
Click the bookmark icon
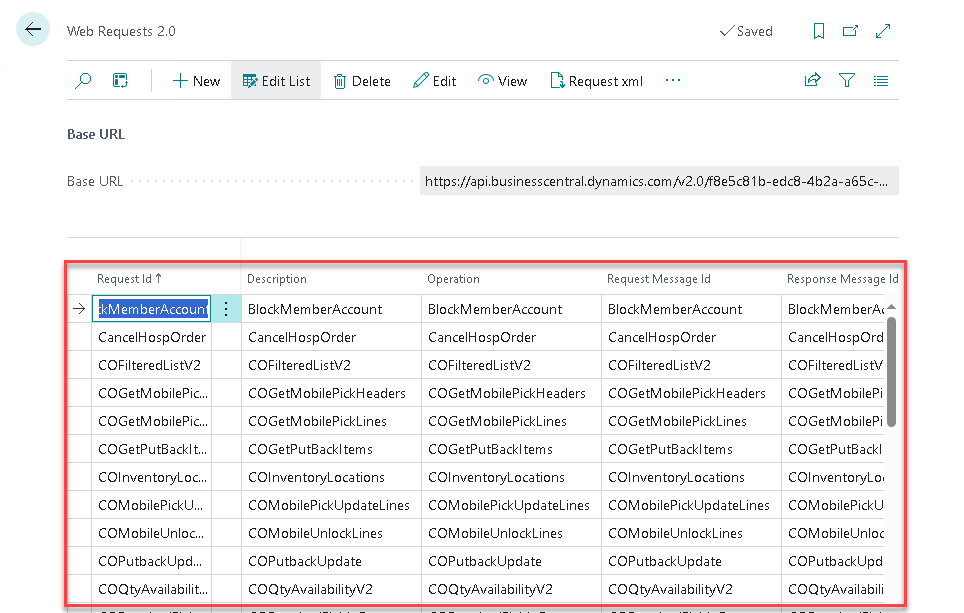pos(818,31)
